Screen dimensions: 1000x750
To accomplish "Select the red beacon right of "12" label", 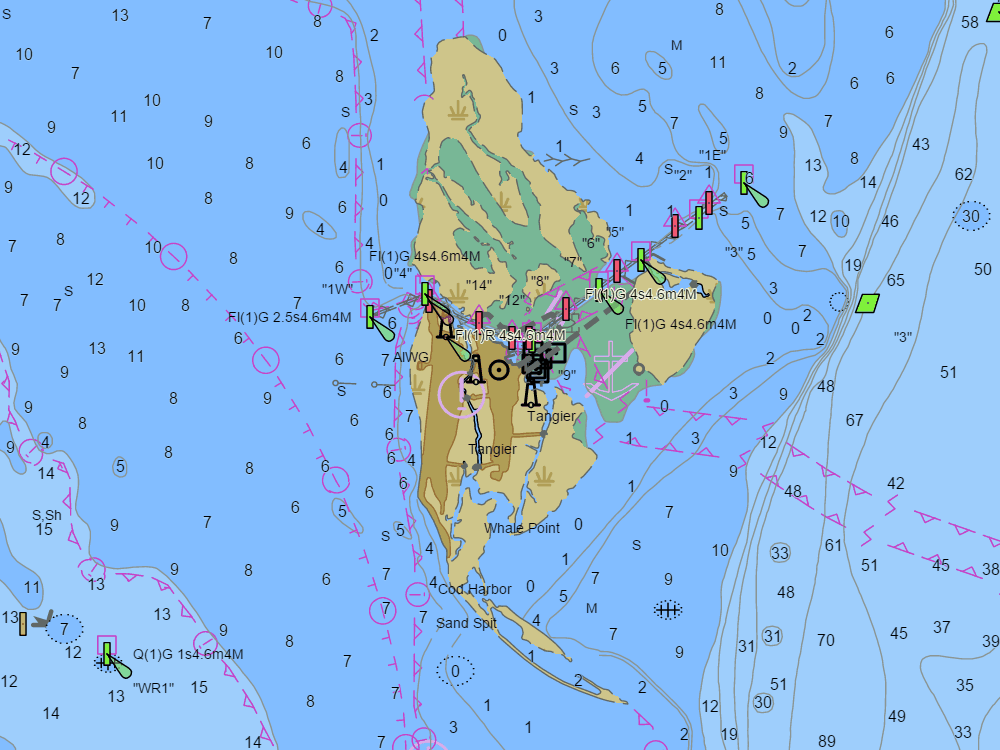I will (x=566, y=309).
